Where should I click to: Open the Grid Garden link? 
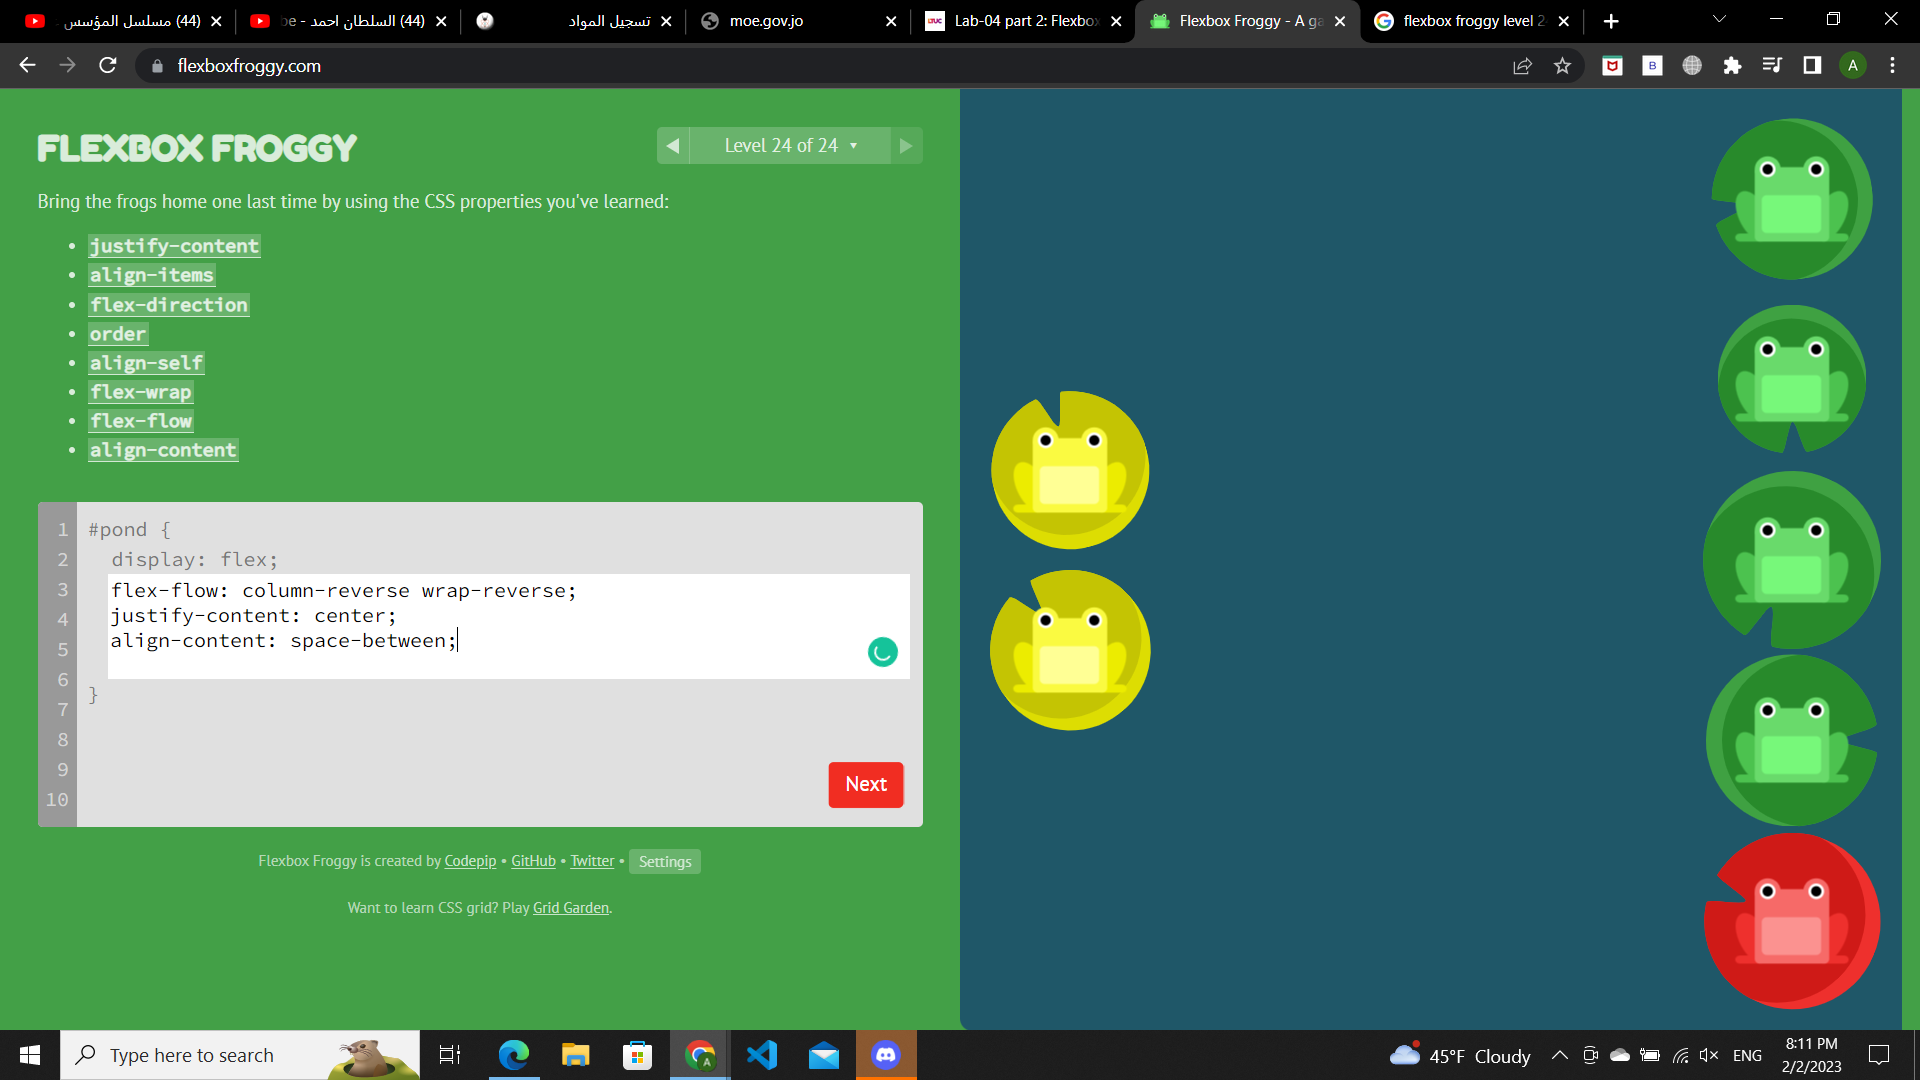[571, 908]
